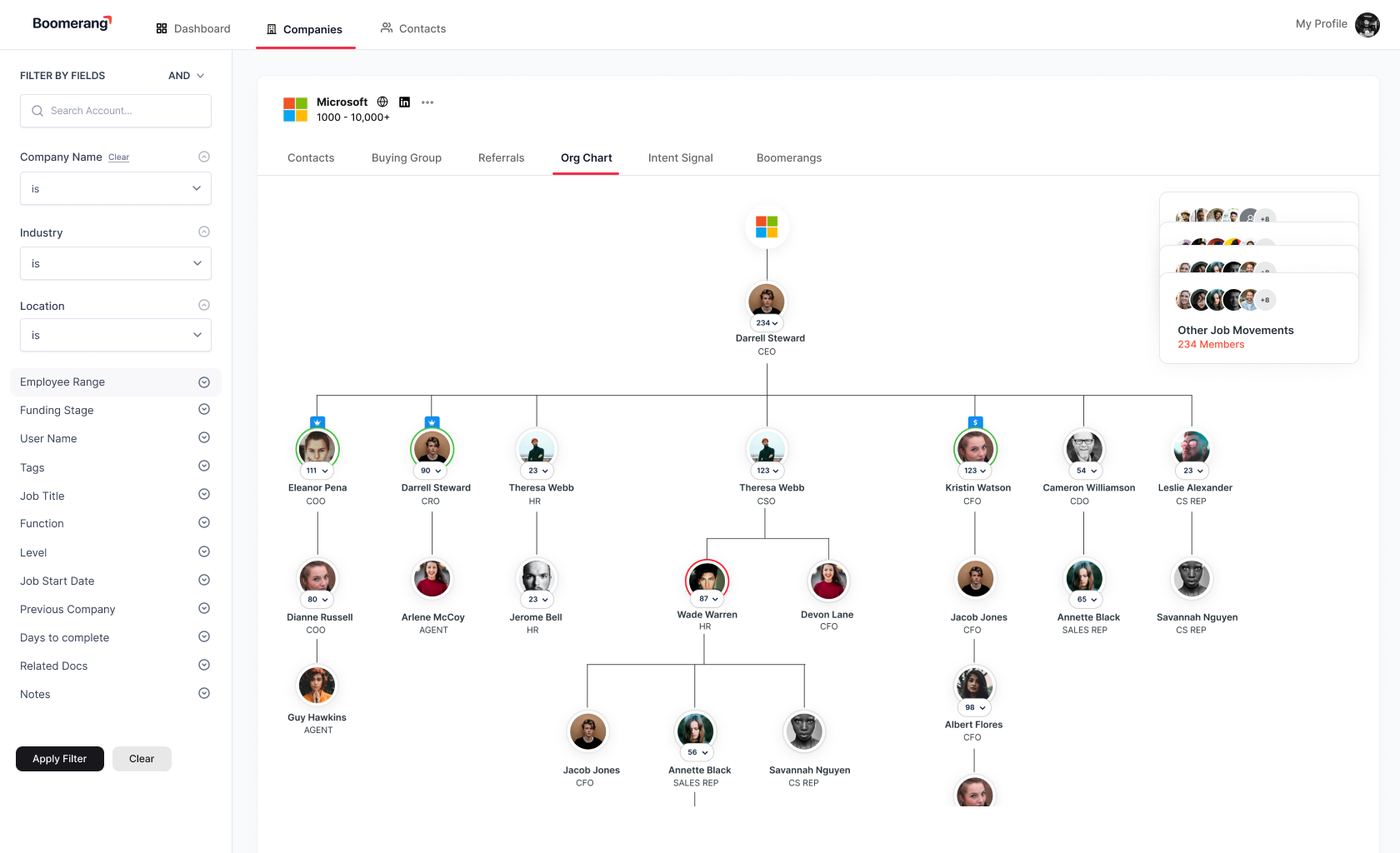Switch to the Boomerangs tab
Screen dimensions: 1400x853
pyautogui.click(x=789, y=158)
